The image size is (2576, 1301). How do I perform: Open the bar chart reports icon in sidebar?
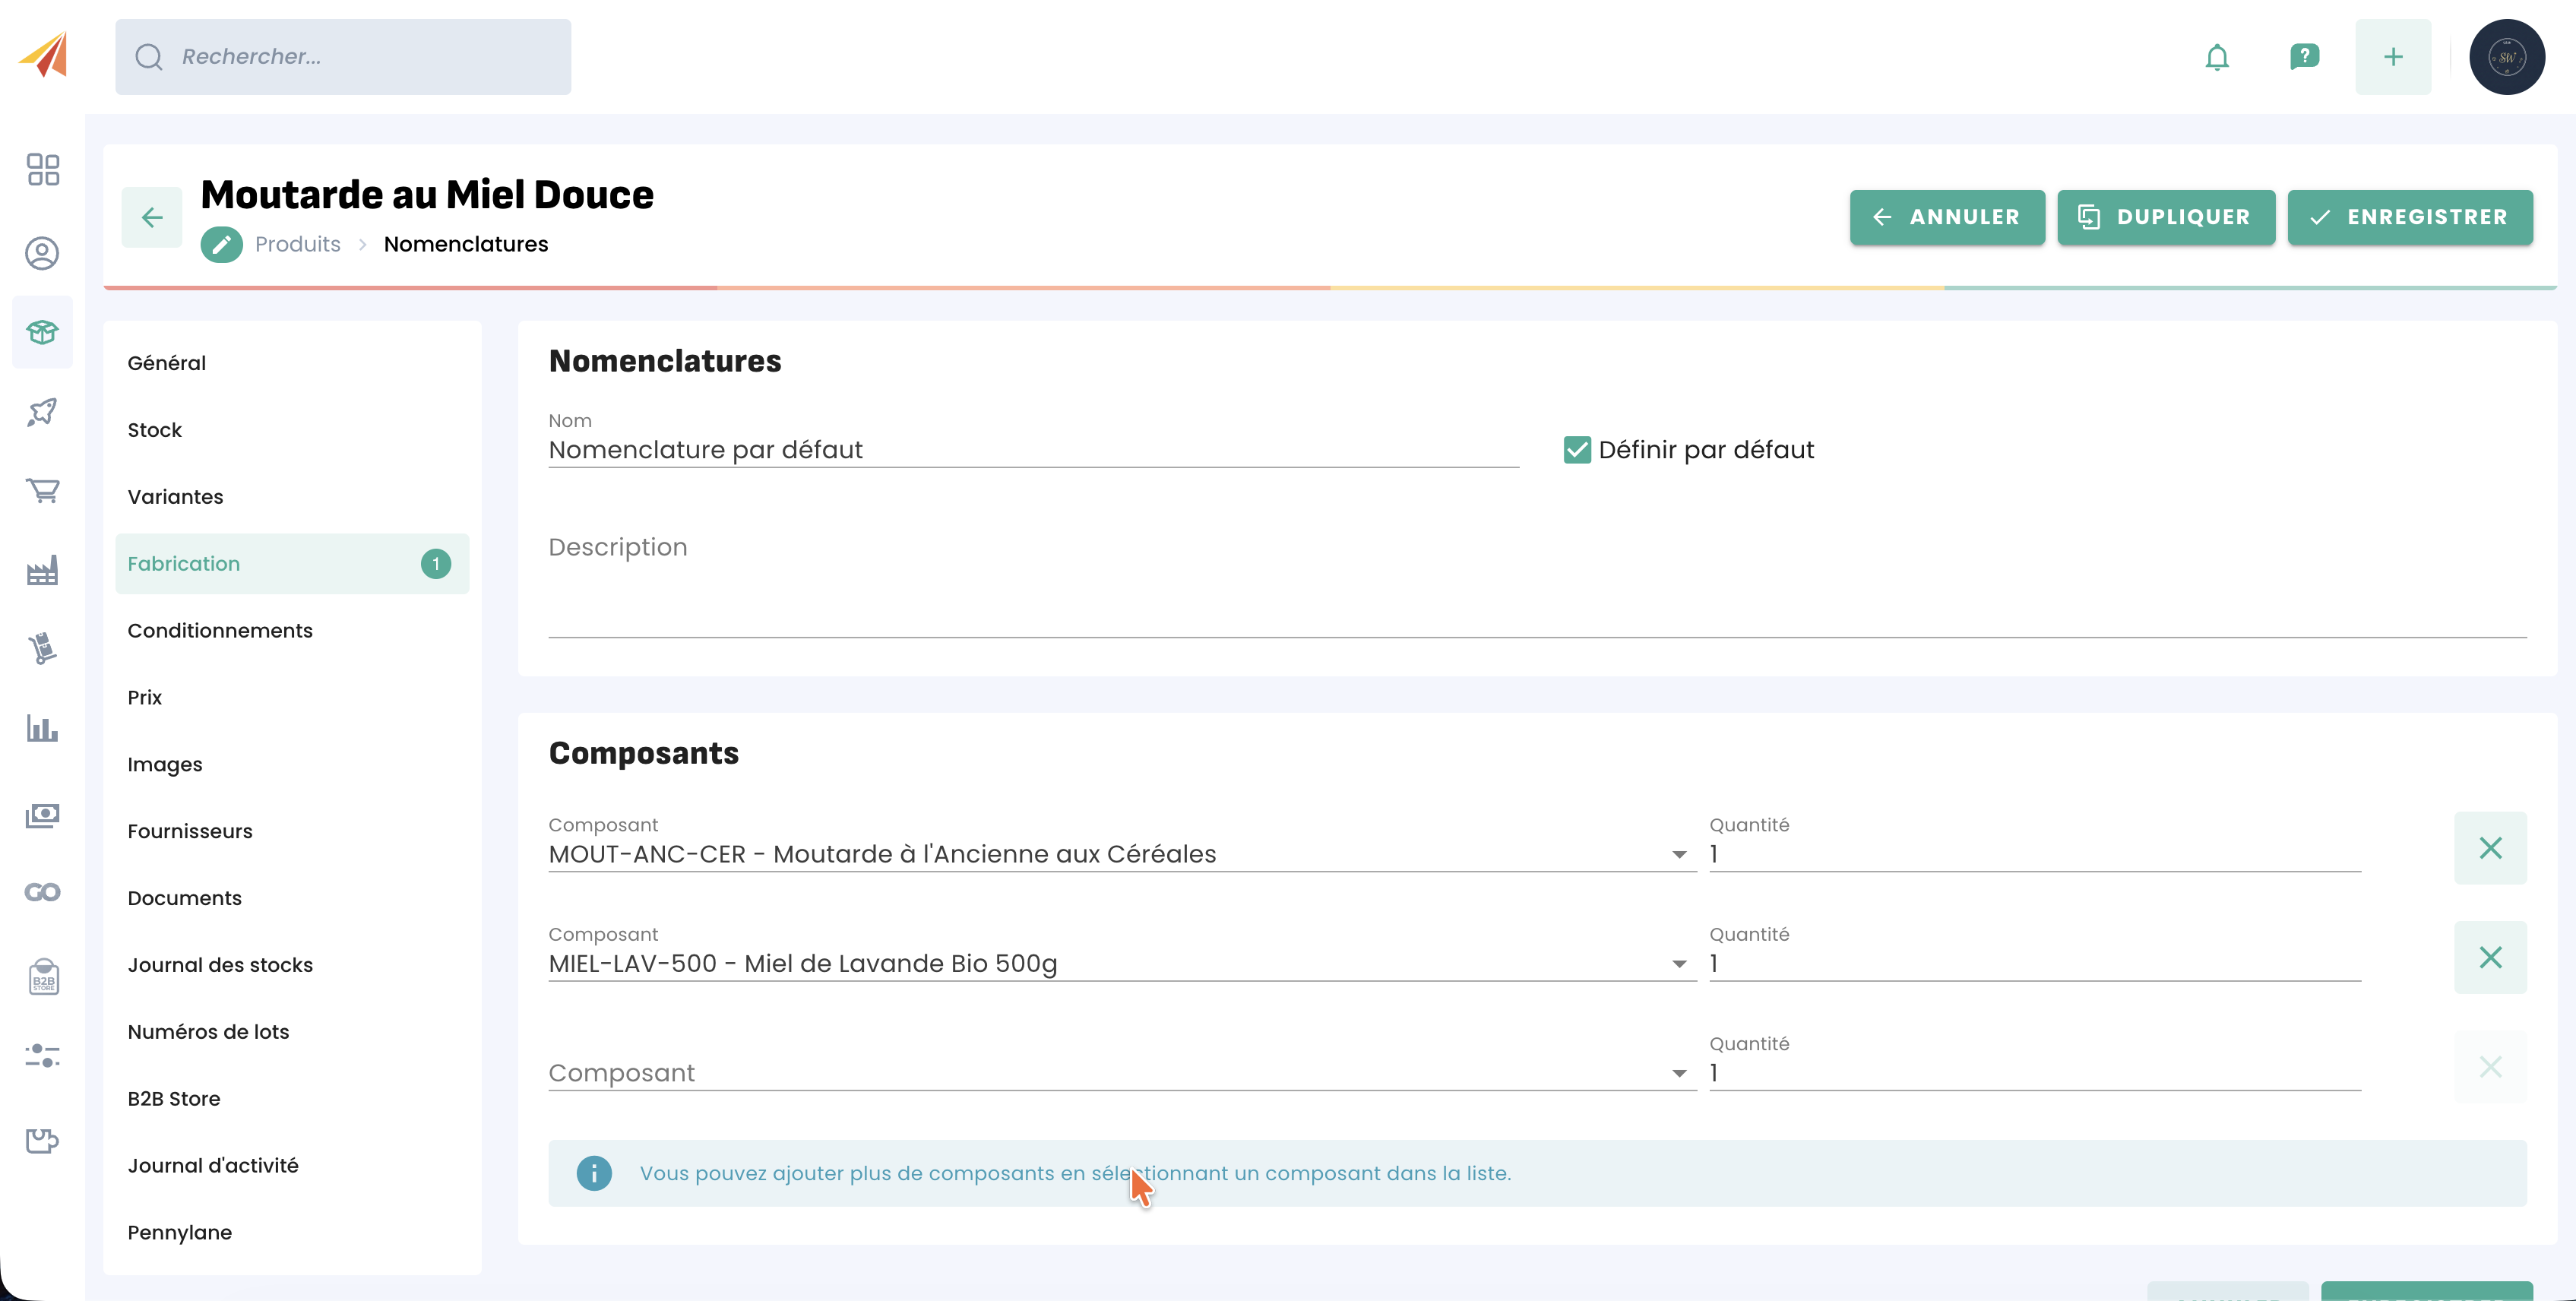coord(43,729)
